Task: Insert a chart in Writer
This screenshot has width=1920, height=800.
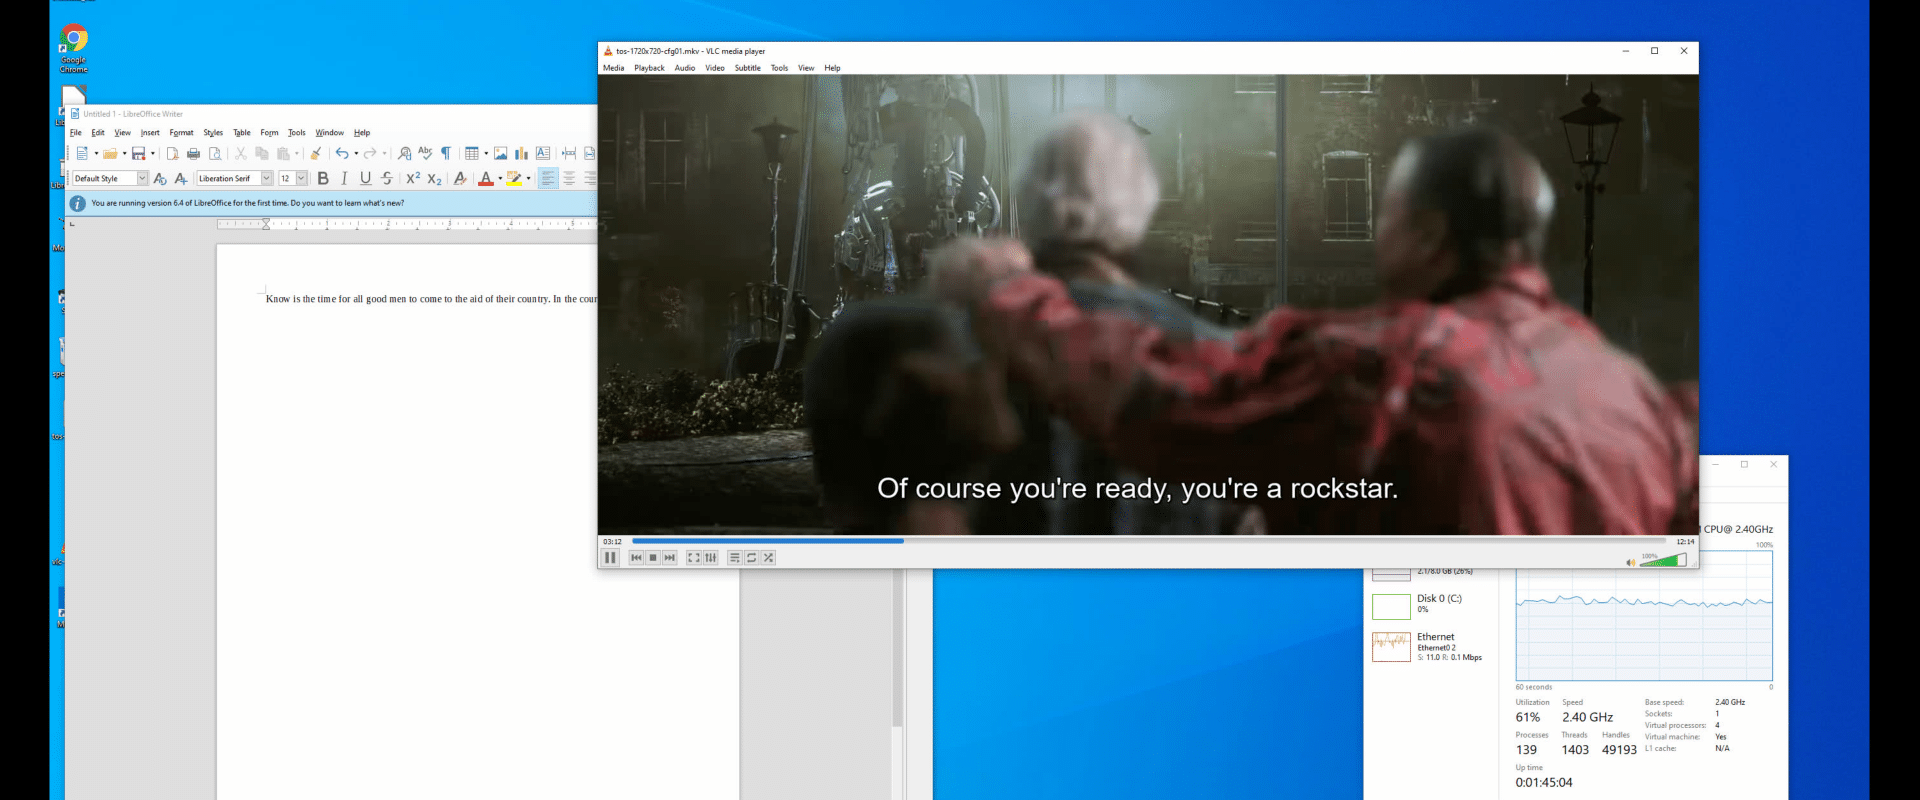Action: [521, 153]
